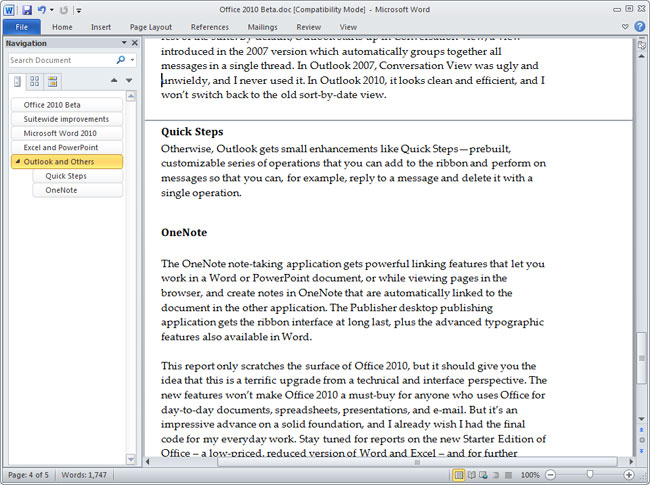Toggle the ribbon with the minimize caret
The width and height of the screenshot is (650, 485).
tap(625, 27)
